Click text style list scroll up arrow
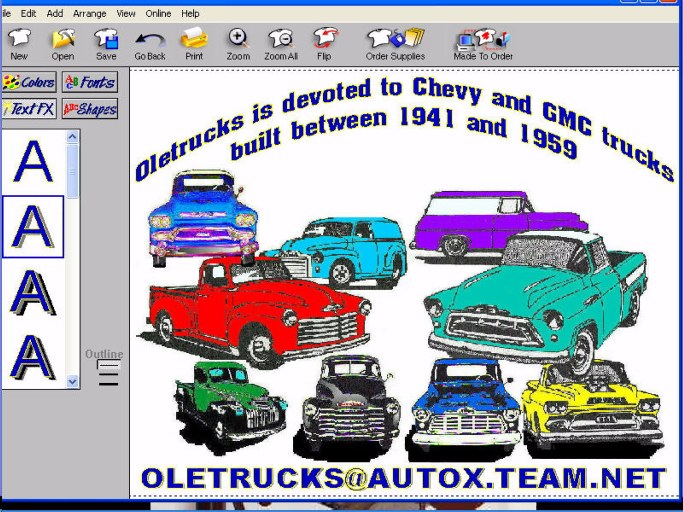 pyautogui.click(x=72, y=137)
